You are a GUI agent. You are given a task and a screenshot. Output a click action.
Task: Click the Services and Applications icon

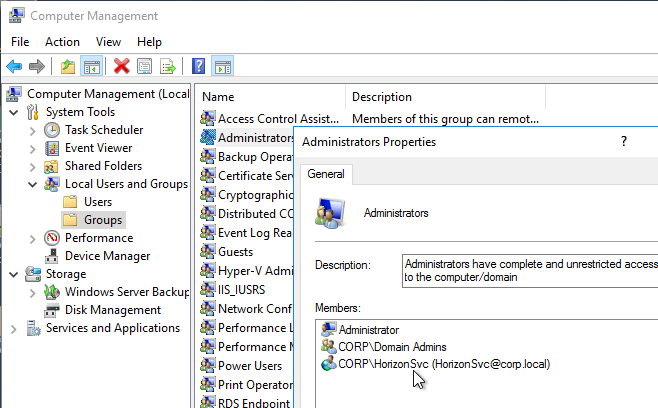click(x=33, y=328)
